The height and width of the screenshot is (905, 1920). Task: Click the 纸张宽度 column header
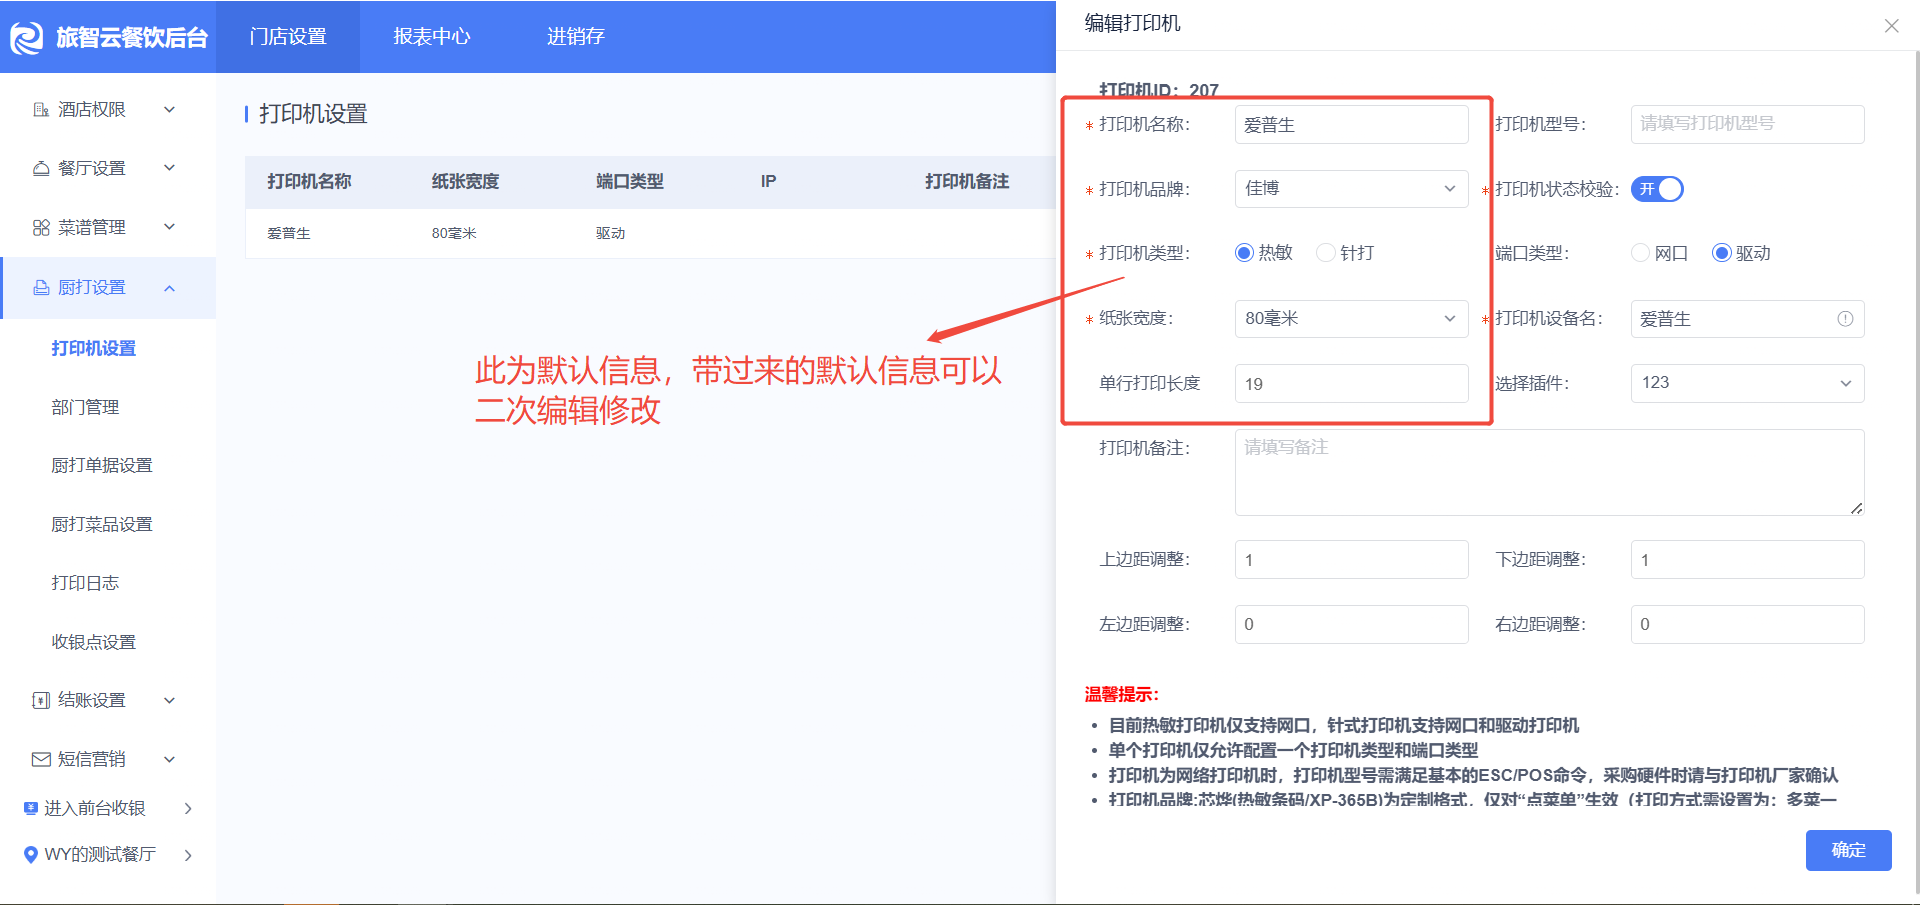465,182
